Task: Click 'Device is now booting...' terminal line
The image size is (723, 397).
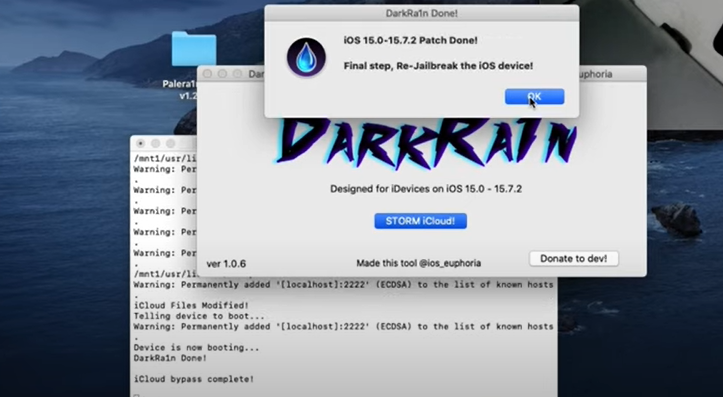Action: 196,348
